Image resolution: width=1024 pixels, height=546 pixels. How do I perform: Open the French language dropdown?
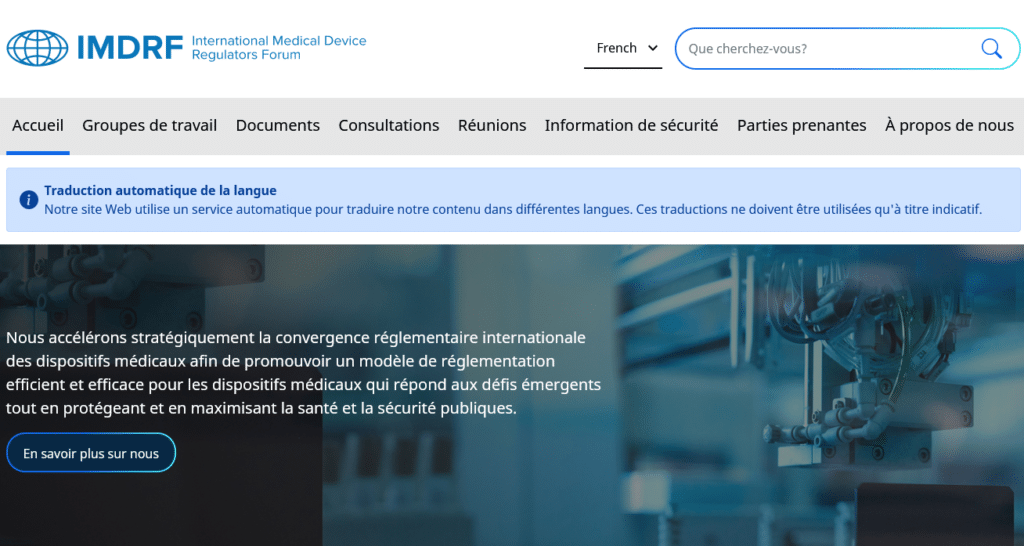tap(623, 48)
